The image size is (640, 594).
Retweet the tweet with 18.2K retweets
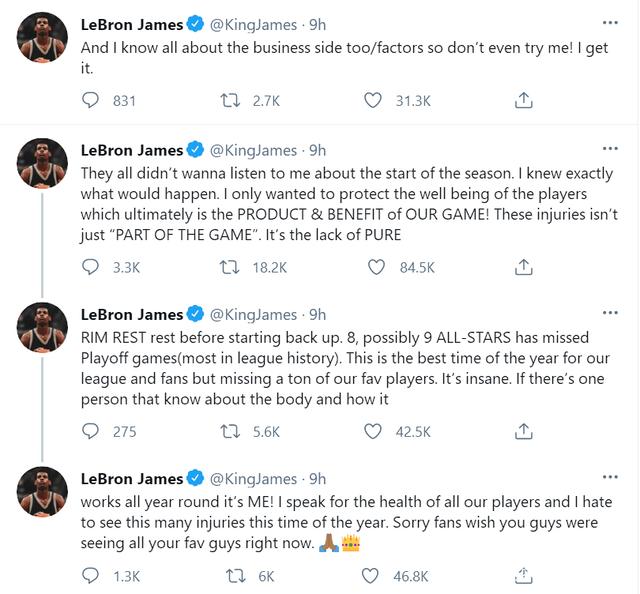[x=227, y=267]
